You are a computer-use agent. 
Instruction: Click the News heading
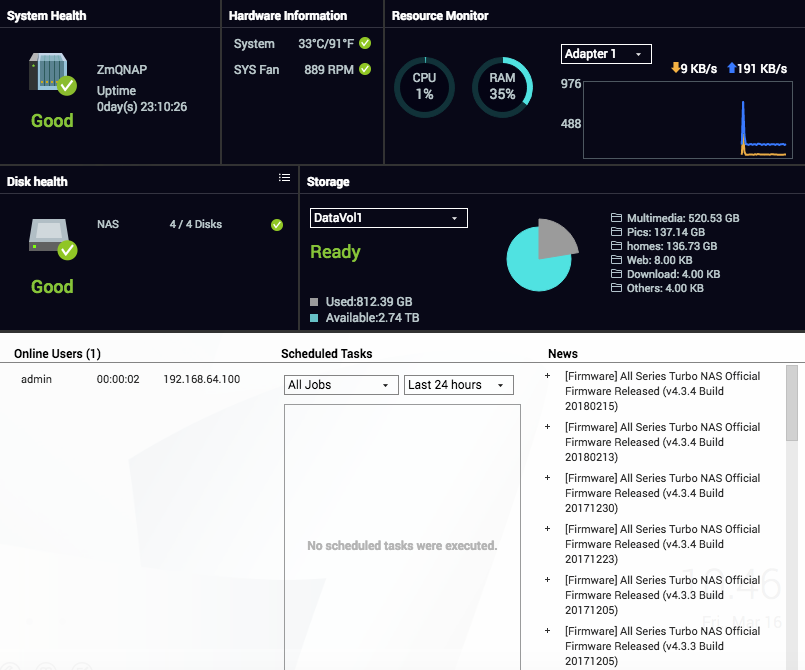click(x=563, y=354)
